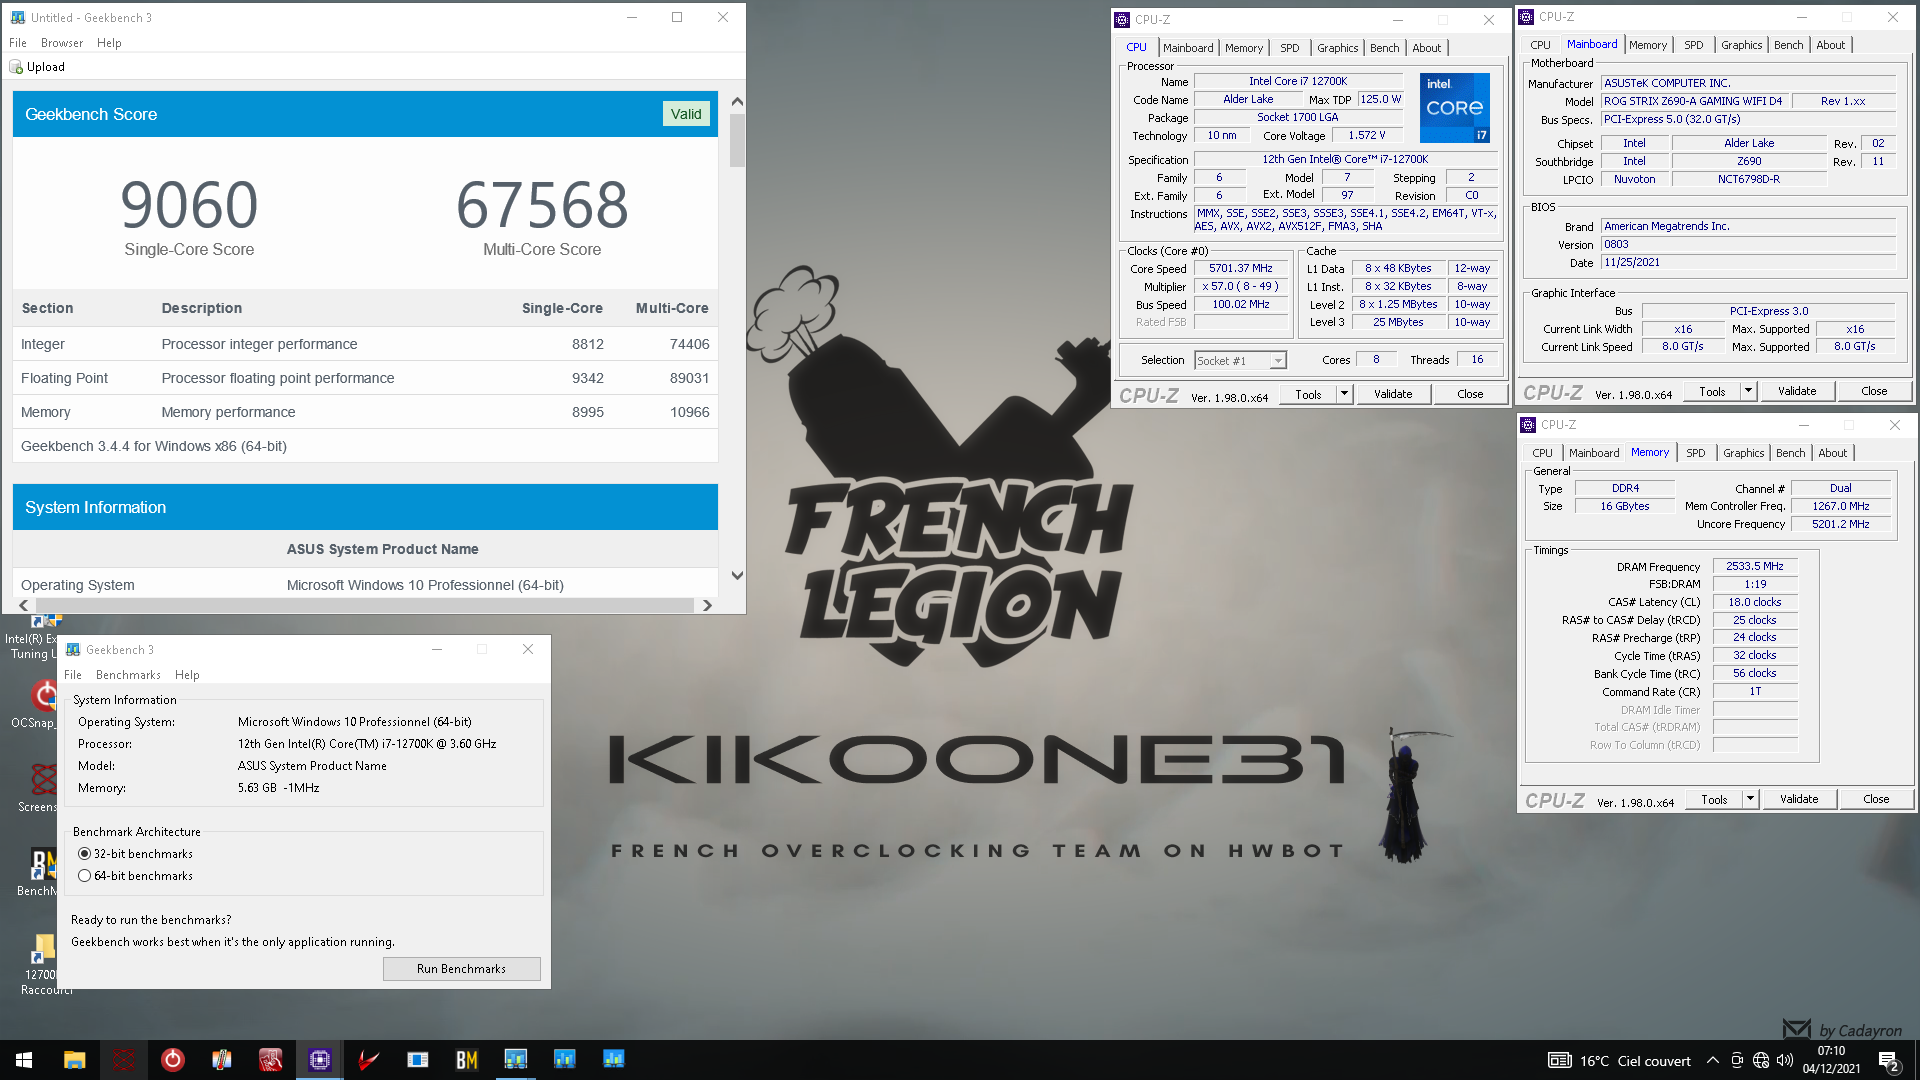Open File menu in Untitled Geekbench window

point(18,43)
